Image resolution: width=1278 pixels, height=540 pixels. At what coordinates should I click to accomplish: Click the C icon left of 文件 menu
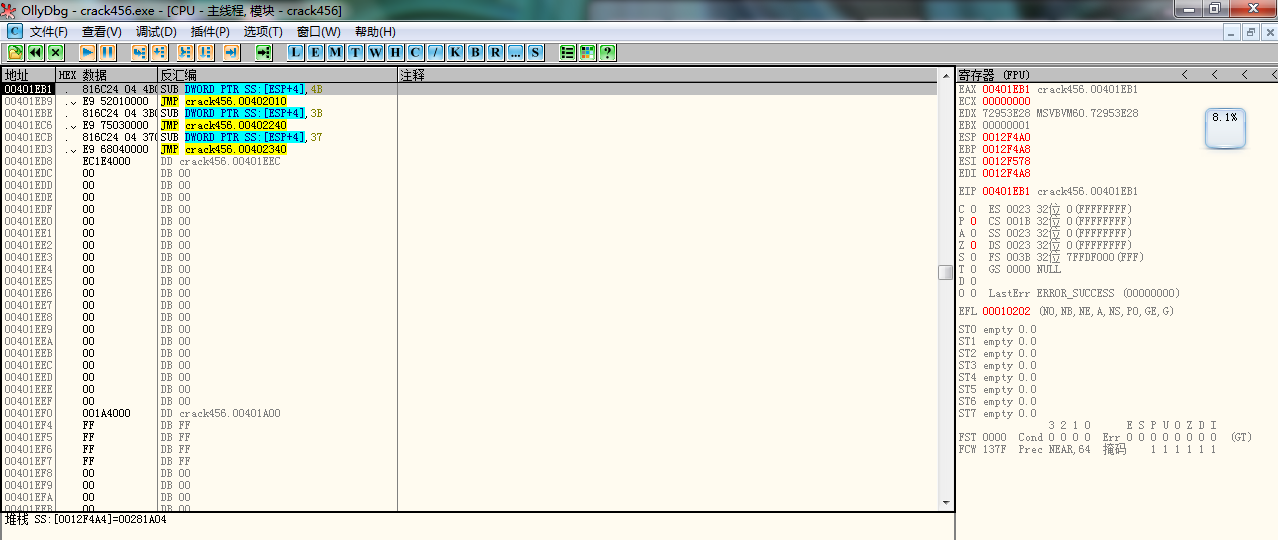point(14,31)
